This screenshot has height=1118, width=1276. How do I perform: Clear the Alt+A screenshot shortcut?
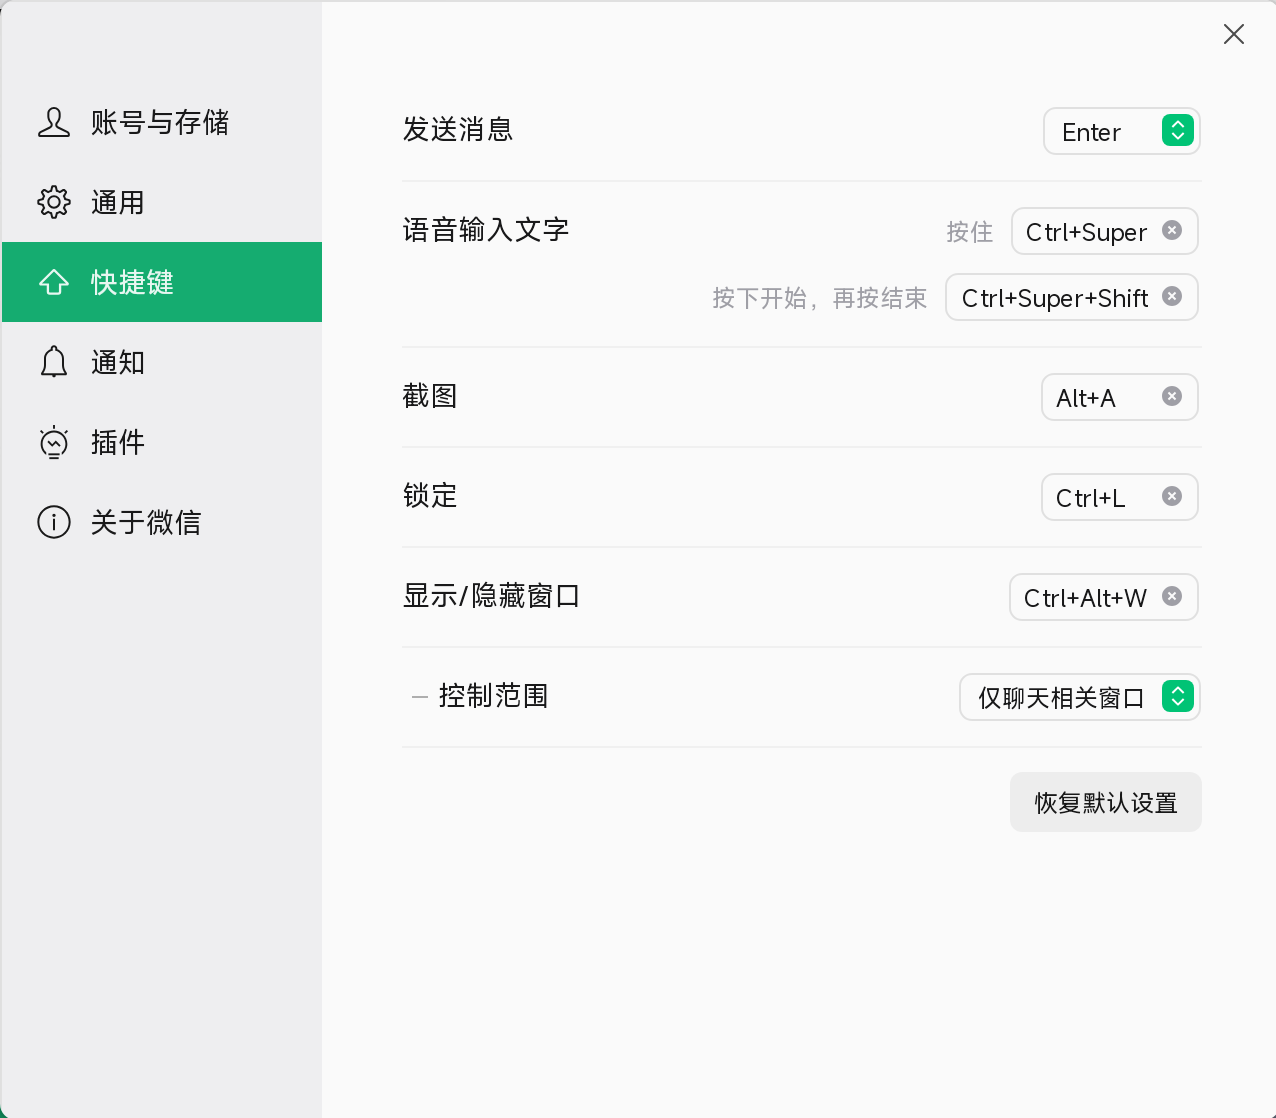pyautogui.click(x=1172, y=397)
